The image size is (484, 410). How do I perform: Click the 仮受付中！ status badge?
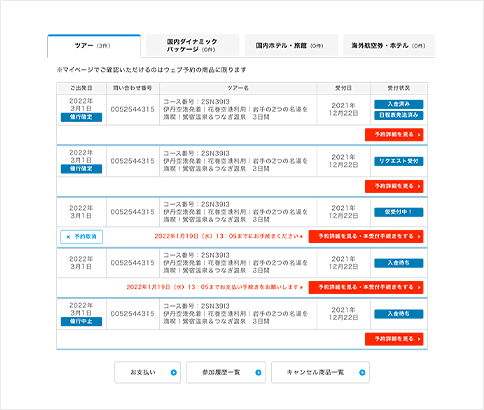[399, 212]
